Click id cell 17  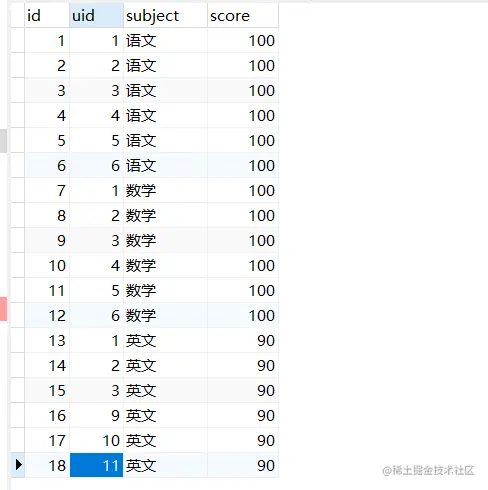(47, 440)
